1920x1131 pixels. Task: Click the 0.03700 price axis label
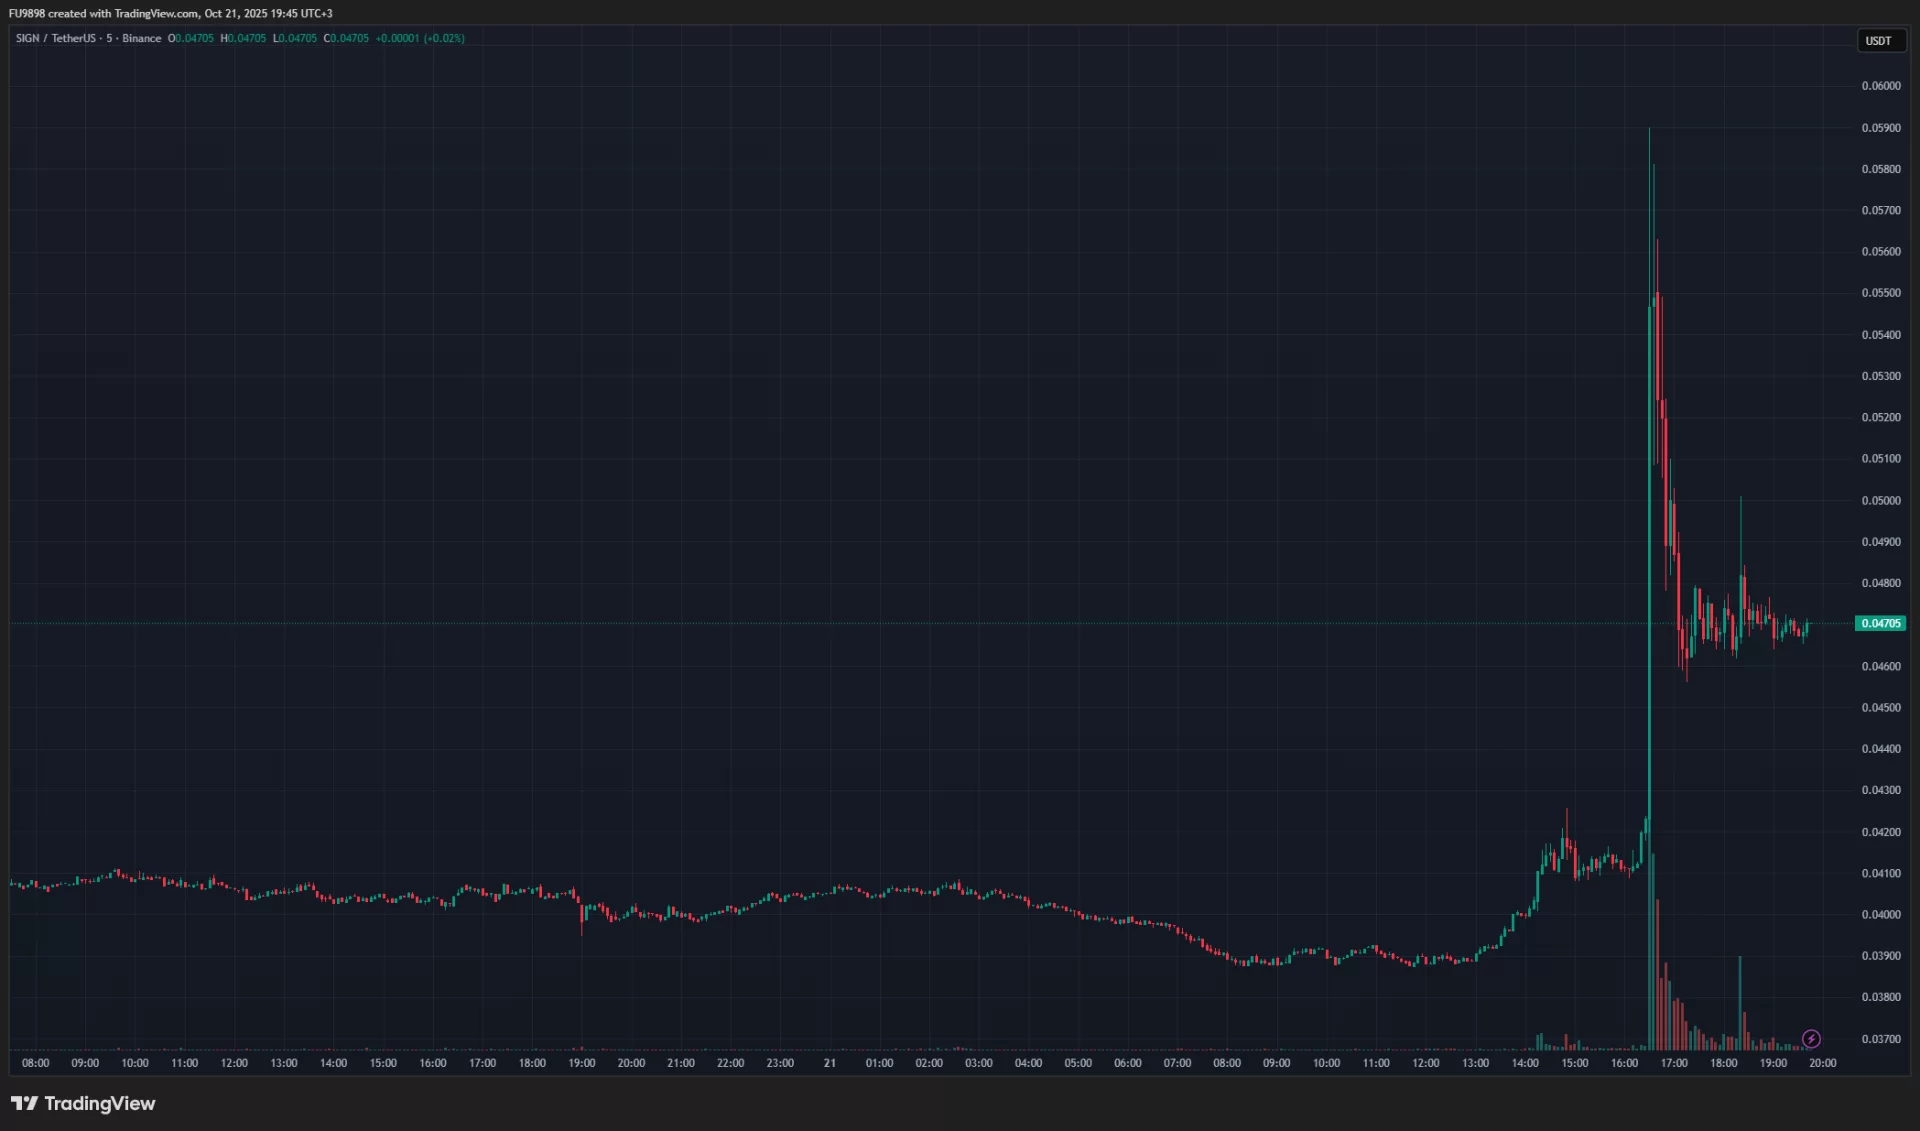coord(1880,1039)
